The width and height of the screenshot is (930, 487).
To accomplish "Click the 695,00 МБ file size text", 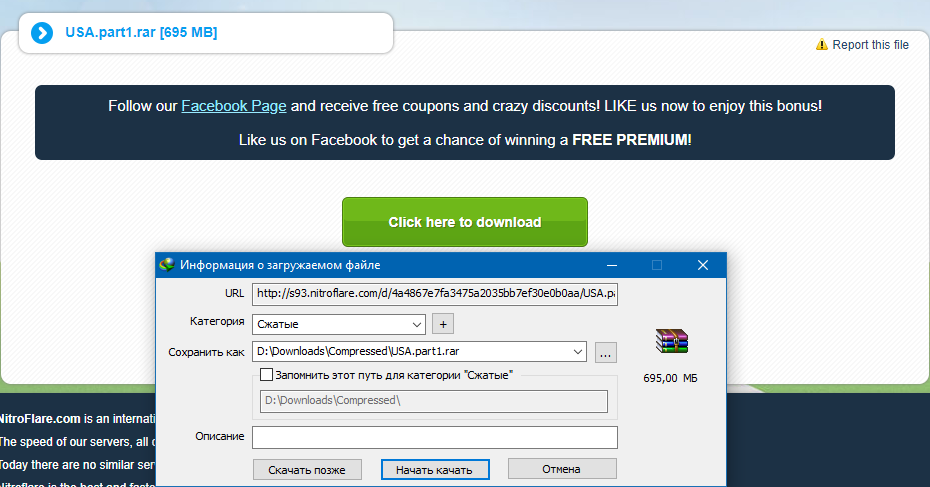I will [670, 378].
